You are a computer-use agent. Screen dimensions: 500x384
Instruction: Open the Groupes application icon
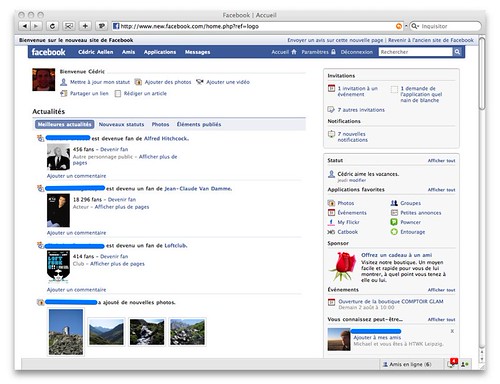coord(394,203)
